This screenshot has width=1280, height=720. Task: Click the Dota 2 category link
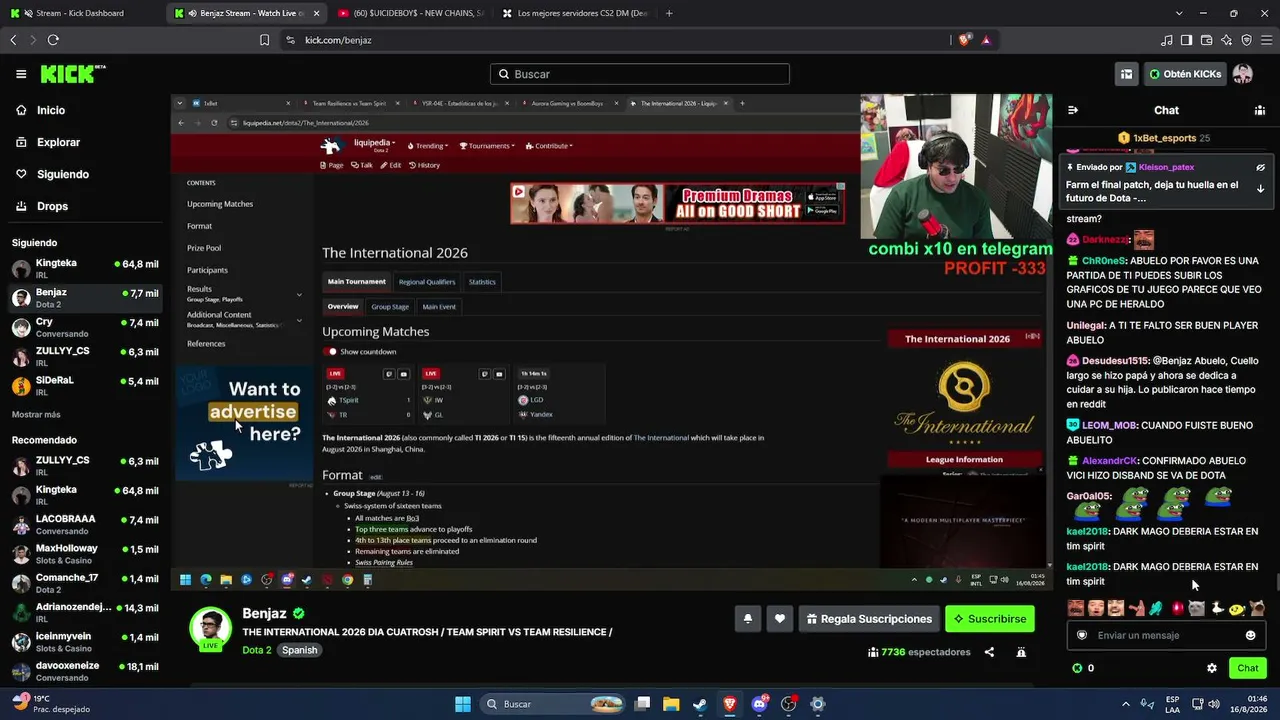pyautogui.click(x=257, y=650)
